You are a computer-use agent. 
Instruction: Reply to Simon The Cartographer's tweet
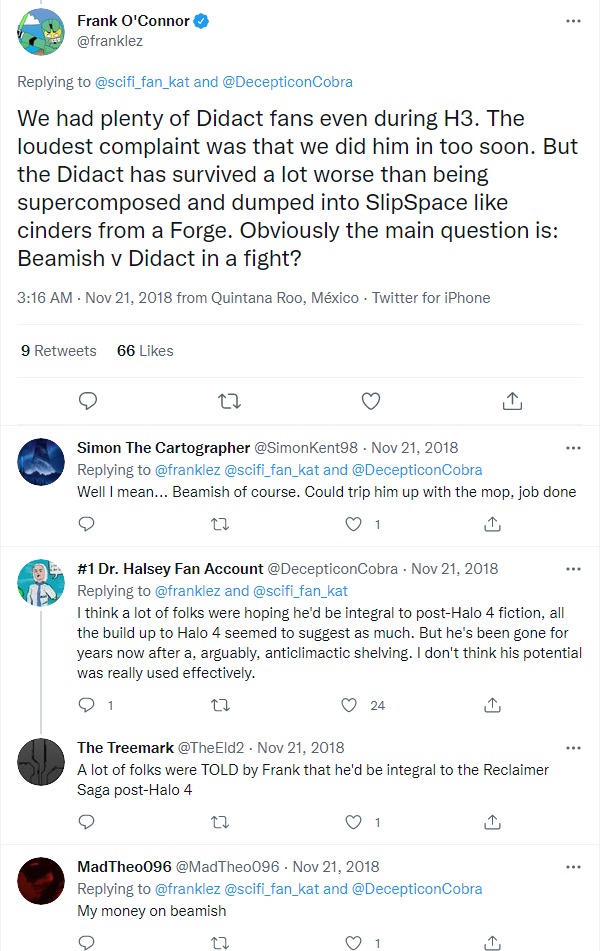pyautogui.click(x=87, y=524)
